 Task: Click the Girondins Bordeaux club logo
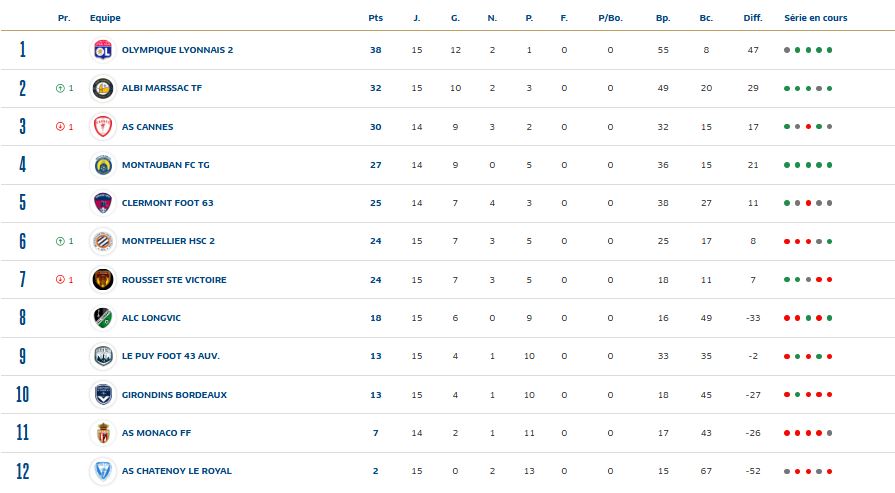tap(102, 395)
